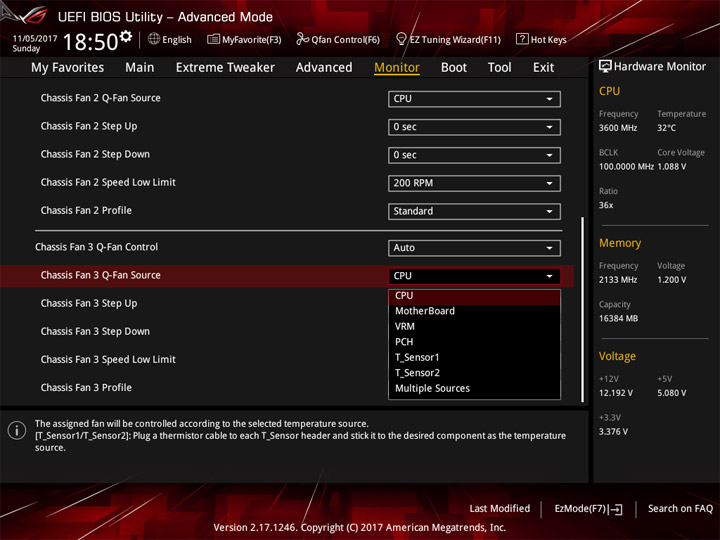
Task: Open MyFavorite(F3) list icon
Action: [x=213, y=39]
